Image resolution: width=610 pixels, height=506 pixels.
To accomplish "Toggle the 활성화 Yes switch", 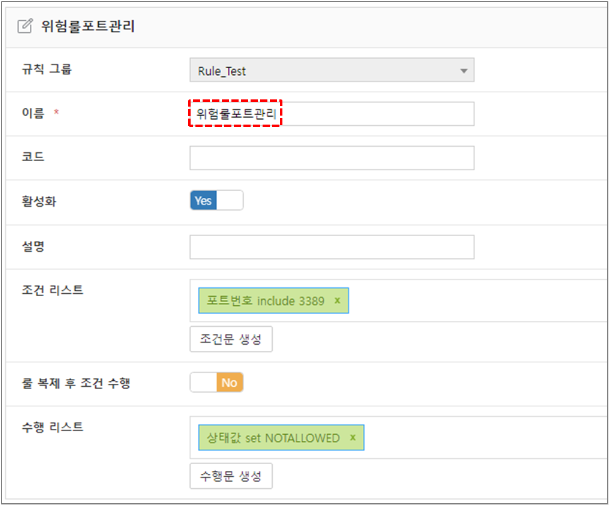I will pyautogui.click(x=217, y=200).
